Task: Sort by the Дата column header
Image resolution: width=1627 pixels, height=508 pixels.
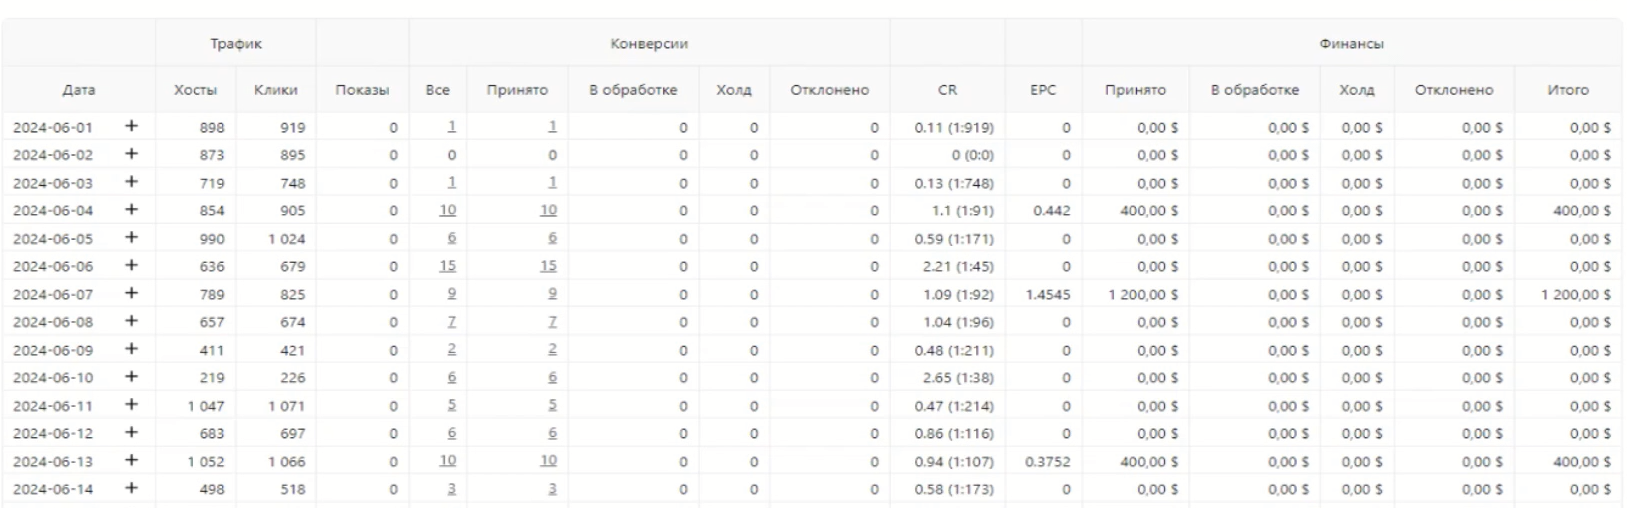Action: coord(79,90)
